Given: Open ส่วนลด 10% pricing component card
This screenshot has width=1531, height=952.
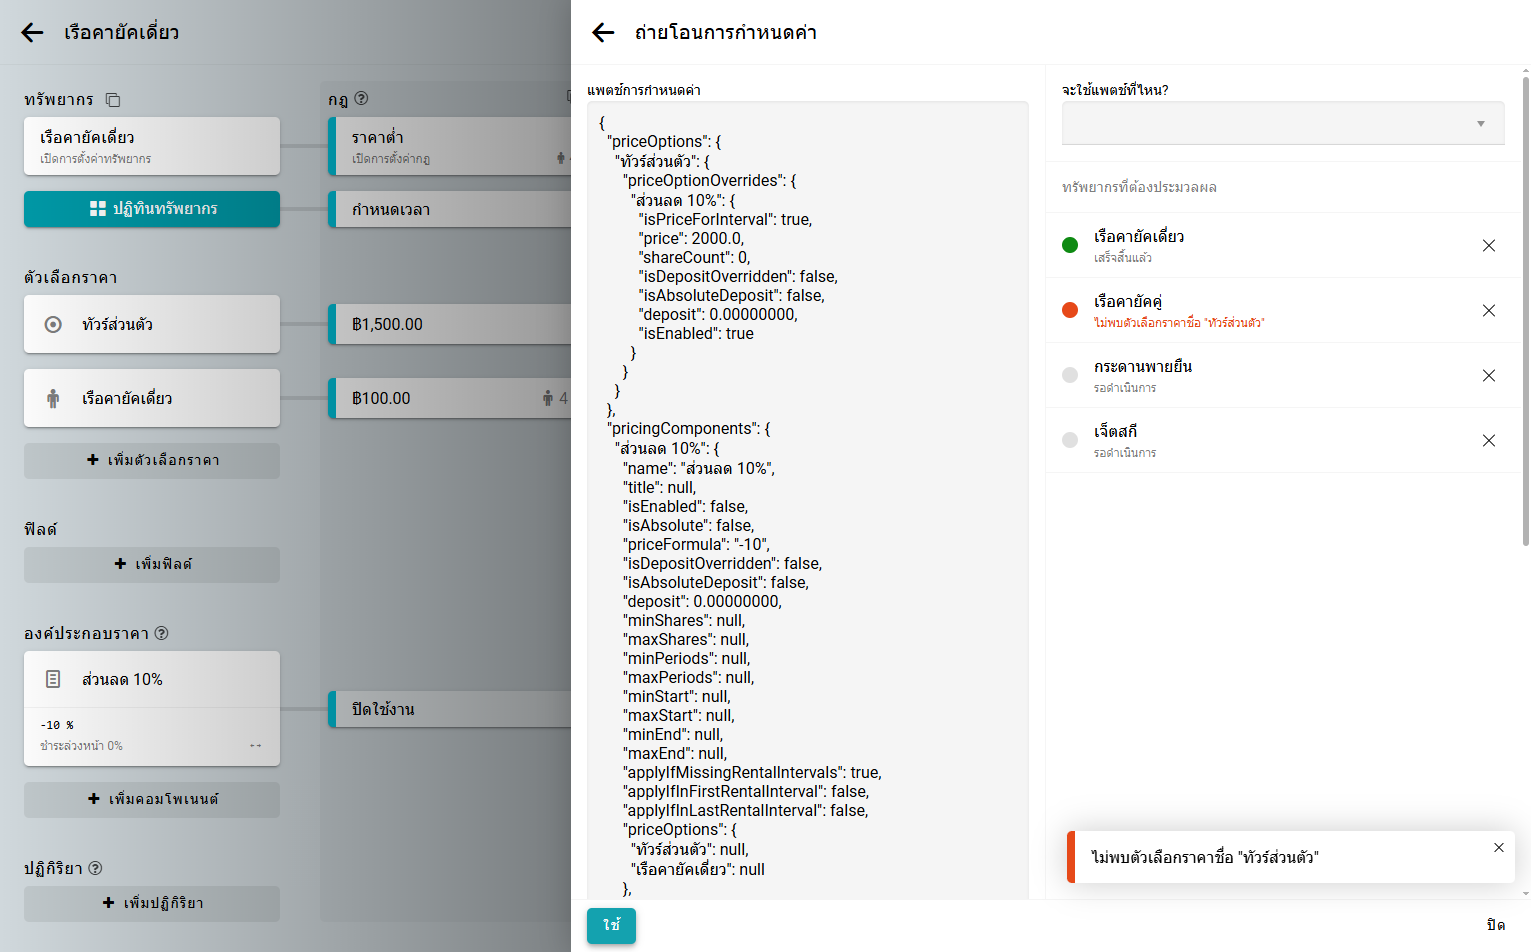Looking at the screenshot, I should 152,680.
